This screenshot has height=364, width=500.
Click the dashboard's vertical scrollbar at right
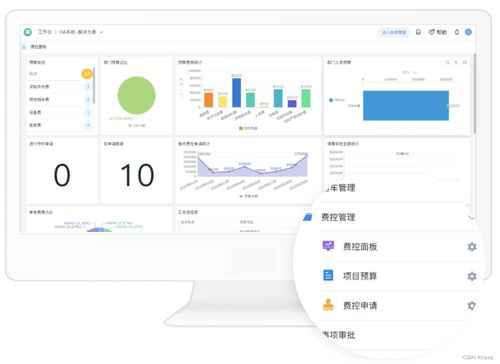click(475, 93)
